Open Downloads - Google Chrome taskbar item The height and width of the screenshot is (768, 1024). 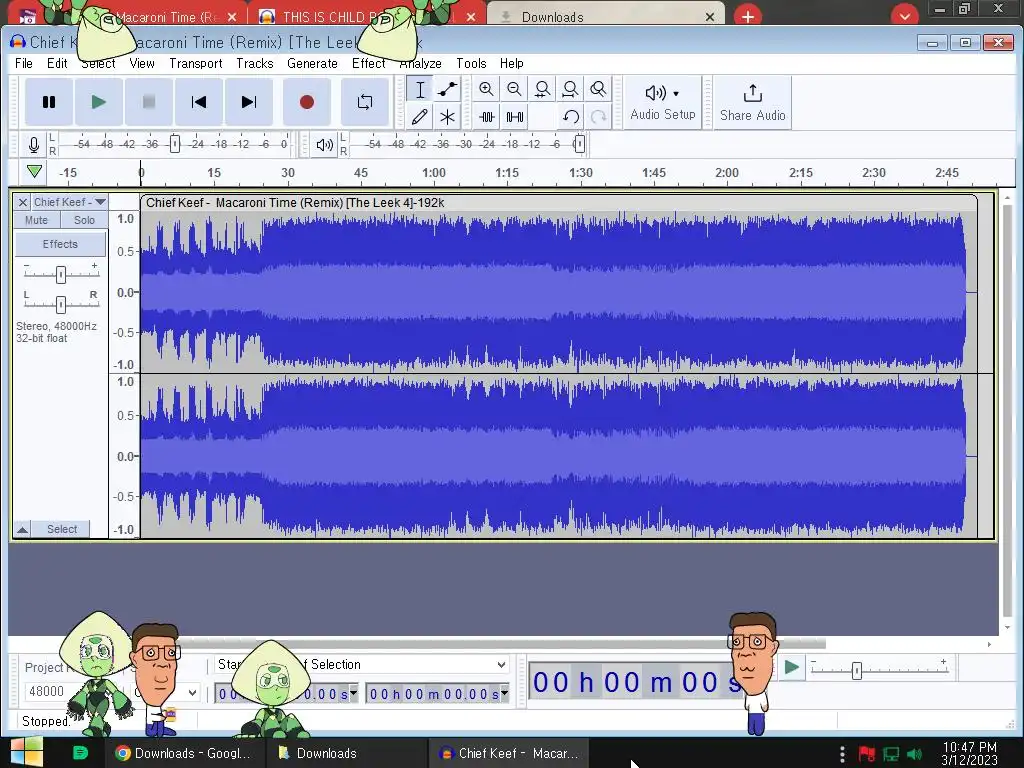click(185, 753)
